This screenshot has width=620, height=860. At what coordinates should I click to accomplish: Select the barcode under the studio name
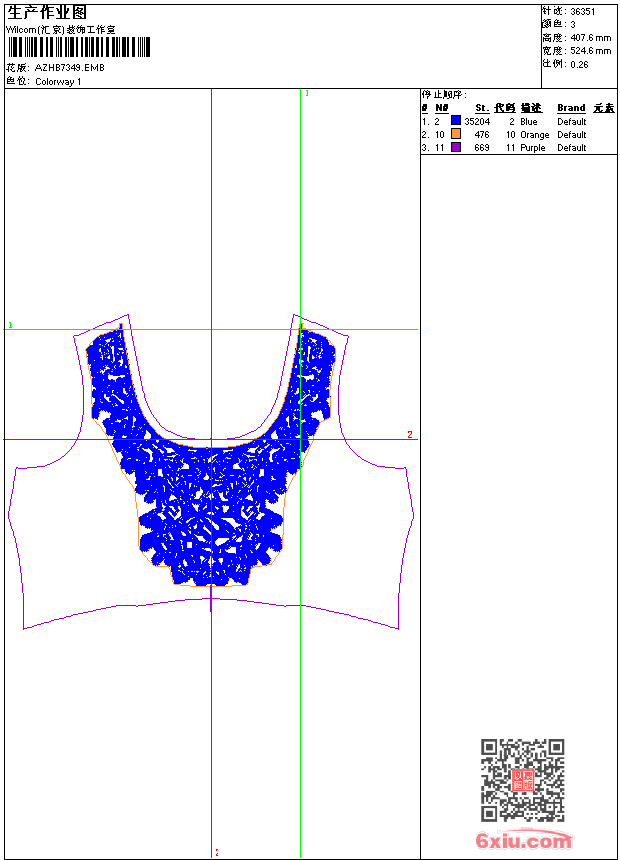(x=79, y=47)
